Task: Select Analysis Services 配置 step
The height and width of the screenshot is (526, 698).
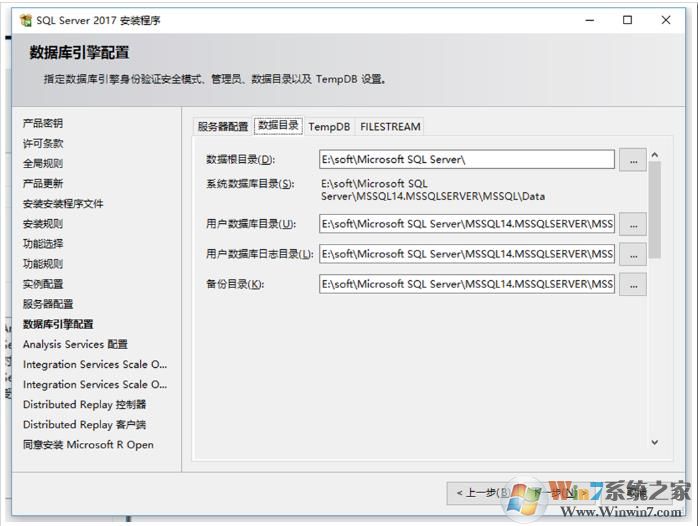Action: pyautogui.click(x=75, y=344)
